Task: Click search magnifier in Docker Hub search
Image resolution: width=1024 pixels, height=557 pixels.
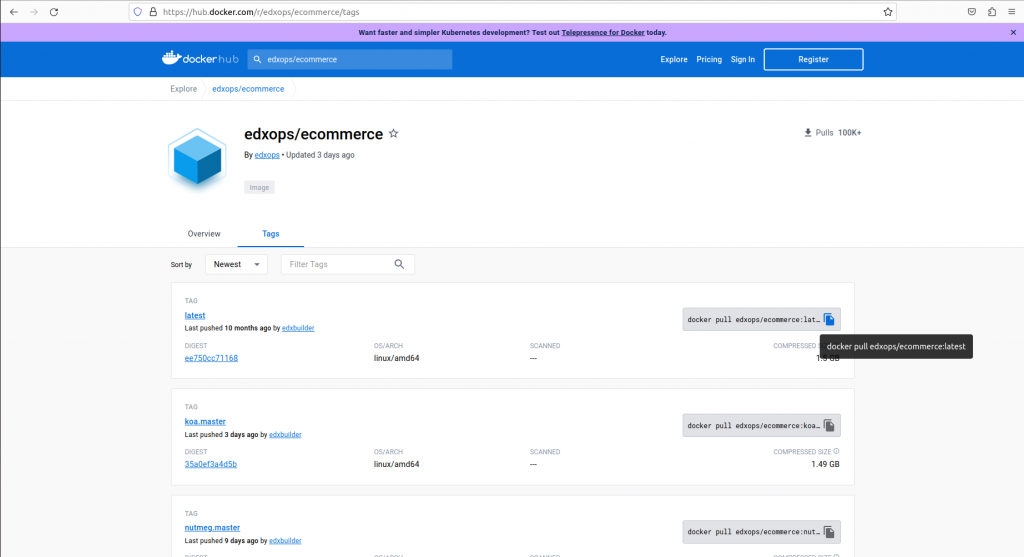Action: (257, 59)
